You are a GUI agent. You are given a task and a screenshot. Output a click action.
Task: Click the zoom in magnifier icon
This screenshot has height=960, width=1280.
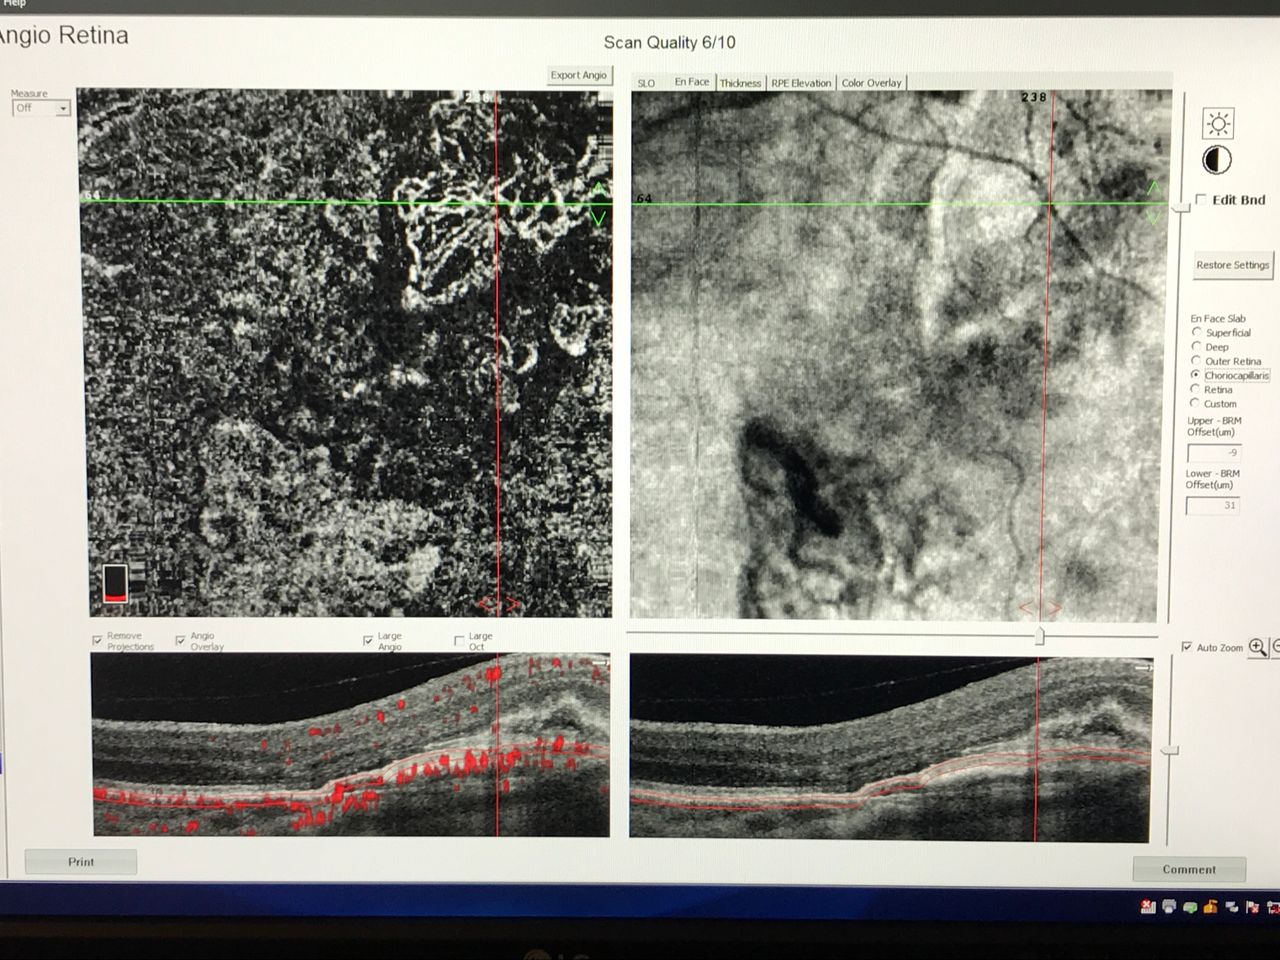pyautogui.click(x=1257, y=648)
